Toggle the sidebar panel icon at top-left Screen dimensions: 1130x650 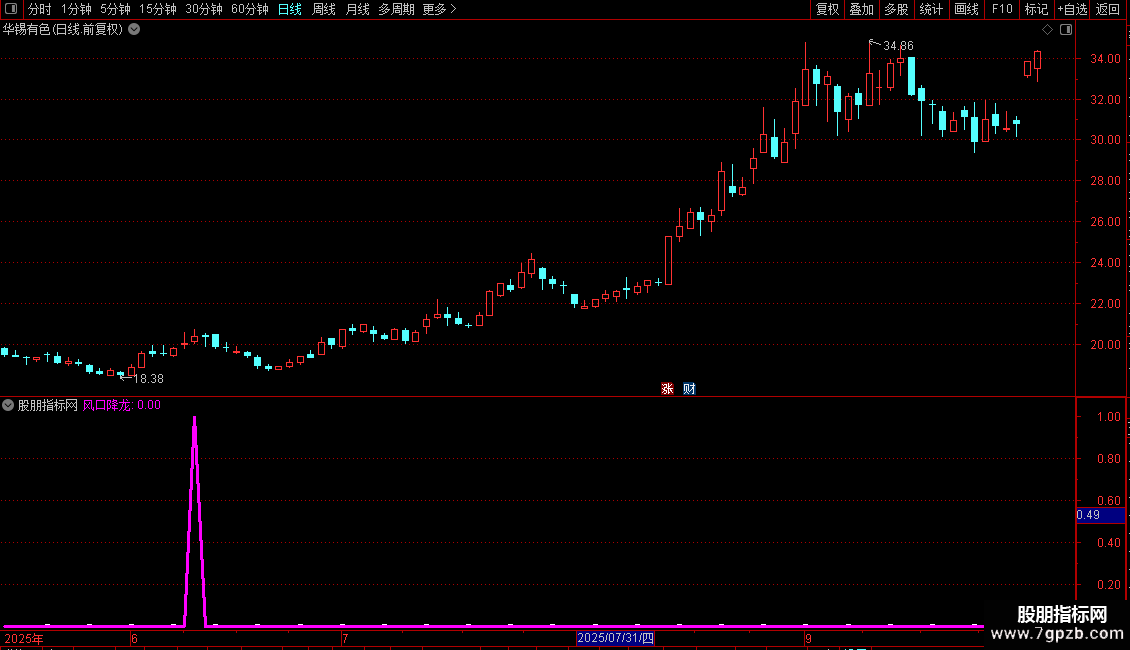tap(11, 9)
